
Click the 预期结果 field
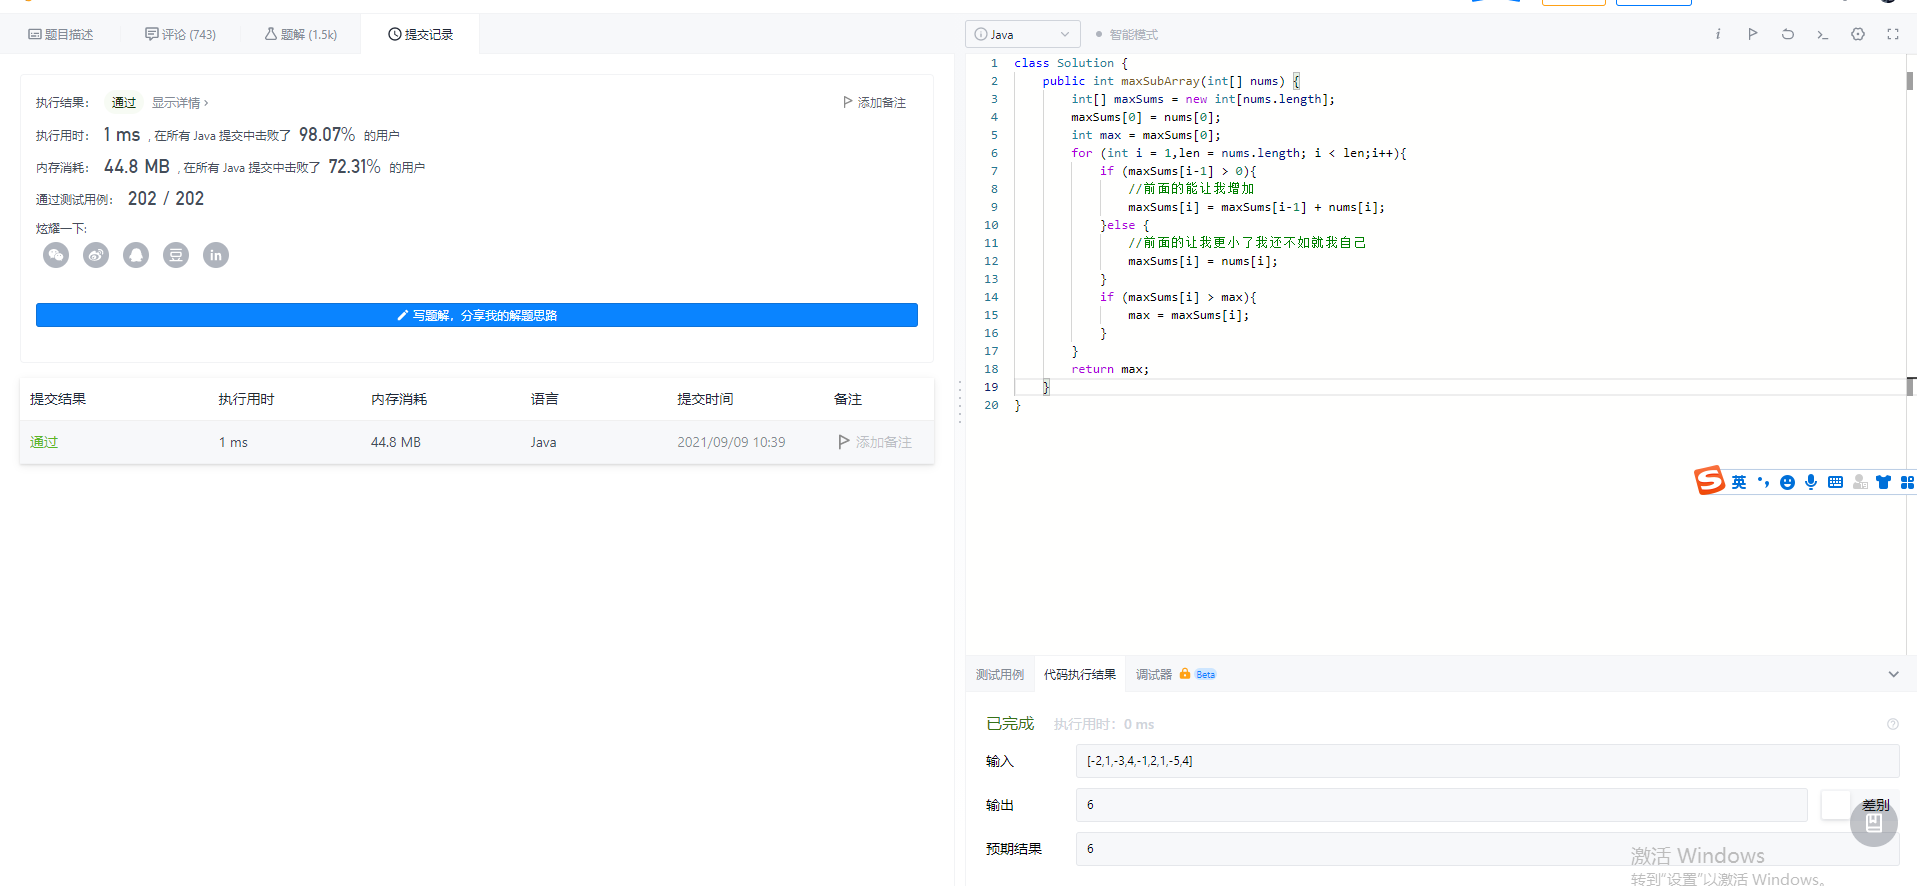coord(1487,849)
